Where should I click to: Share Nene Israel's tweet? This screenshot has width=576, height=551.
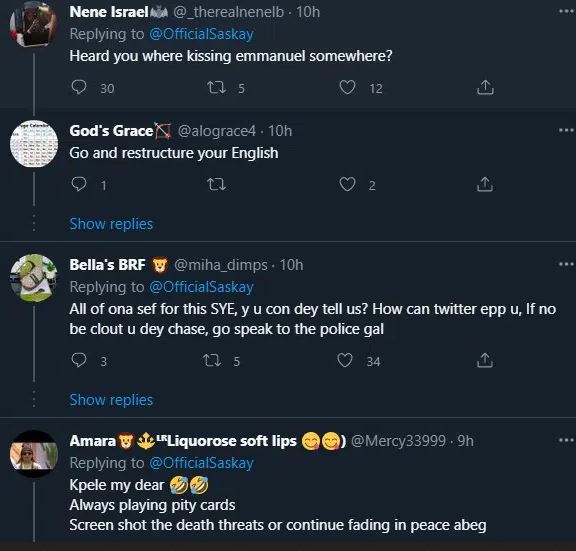(485, 87)
